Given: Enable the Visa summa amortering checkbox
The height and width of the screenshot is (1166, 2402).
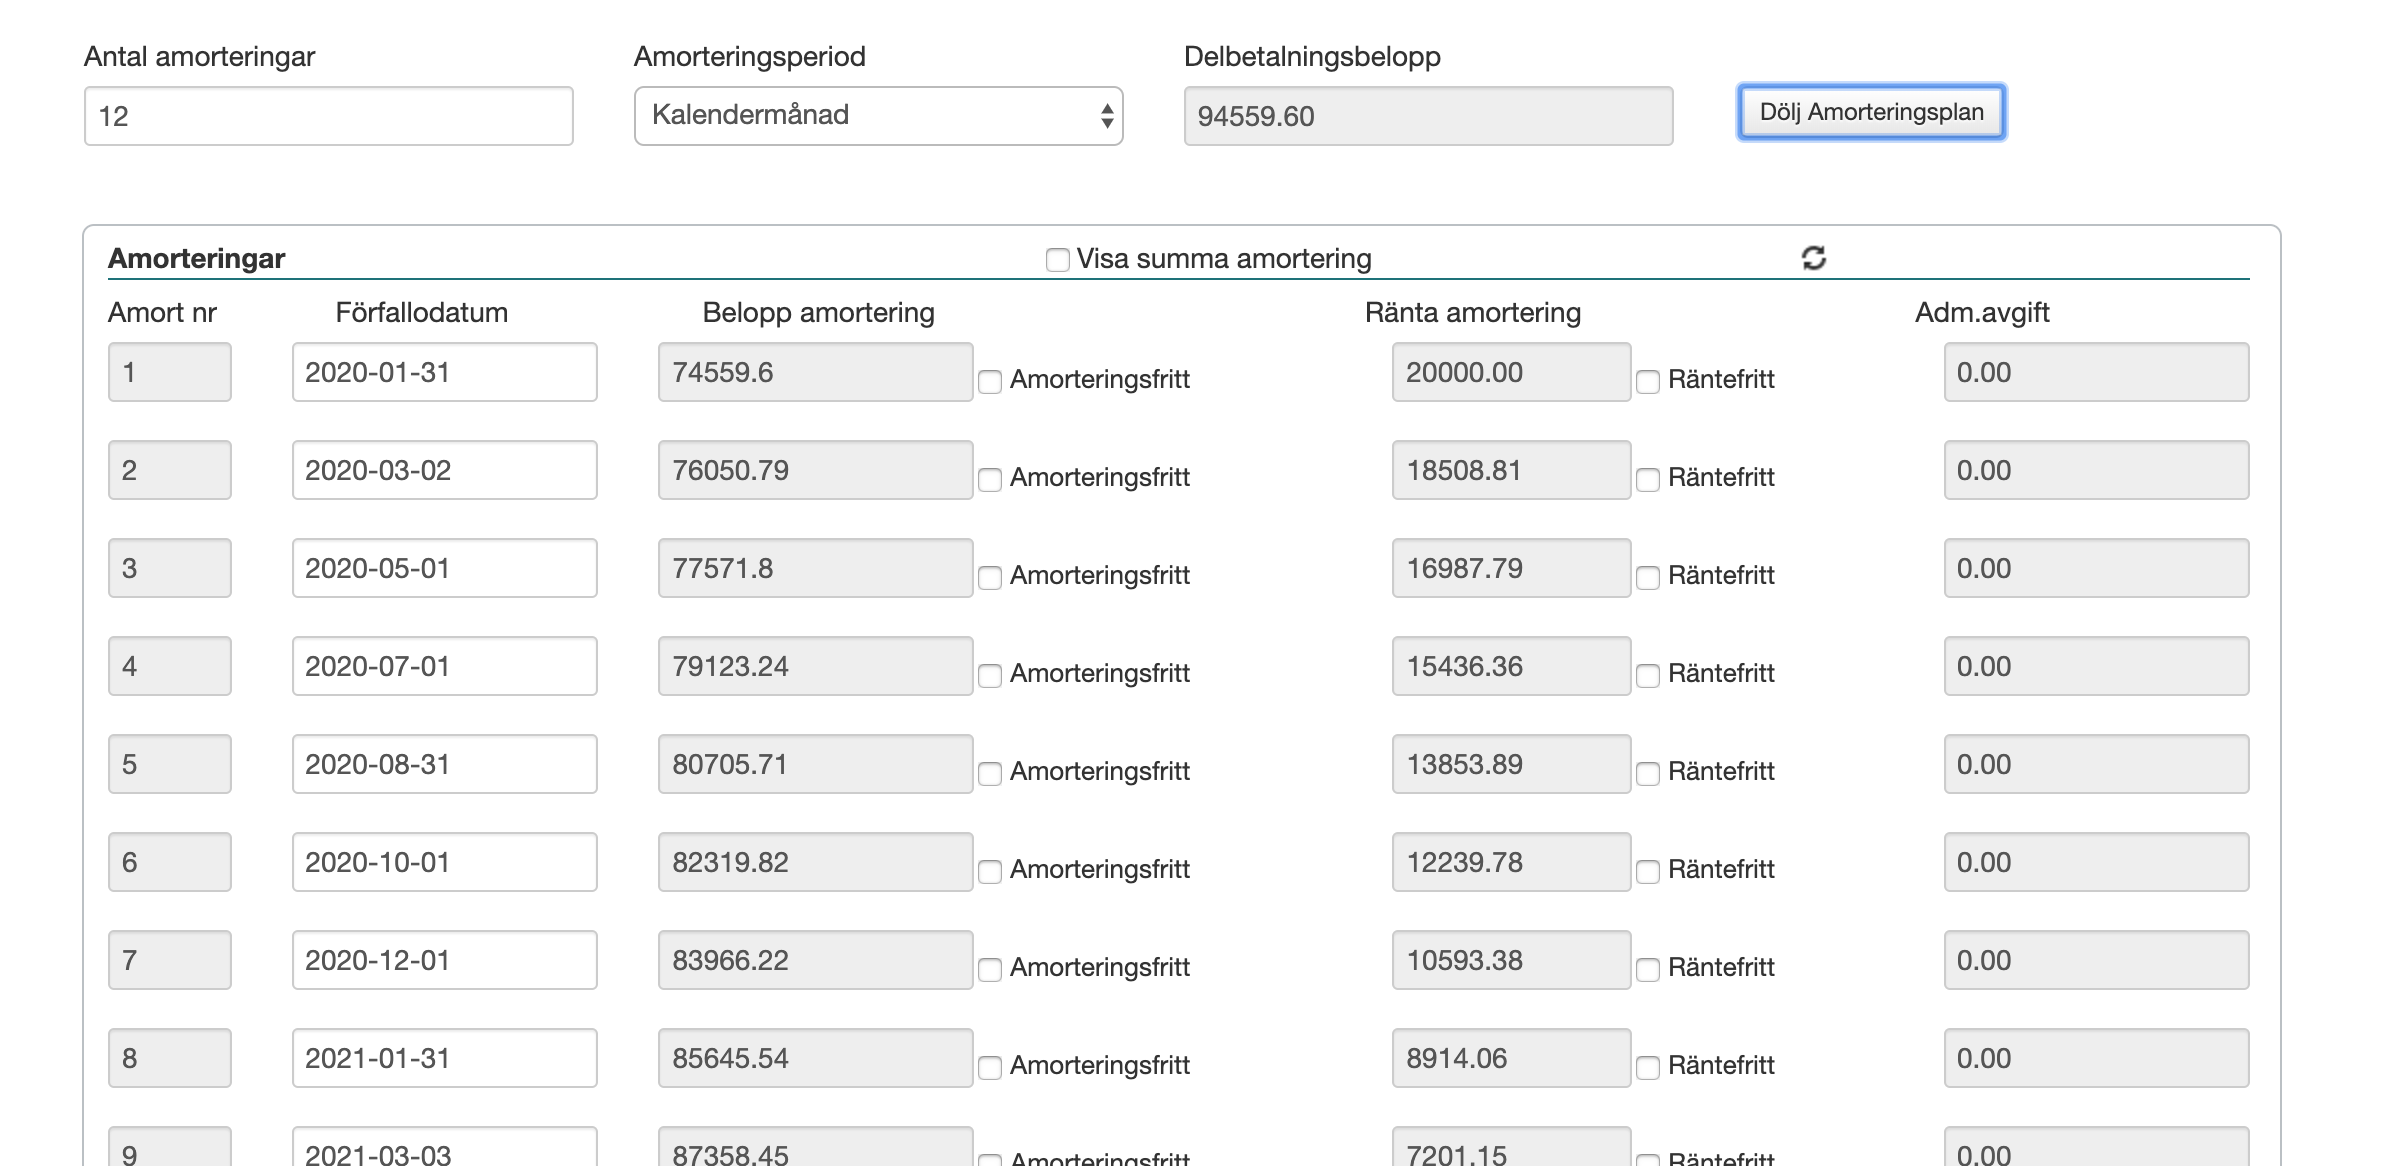Looking at the screenshot, I should click(x=1057, y=260).
